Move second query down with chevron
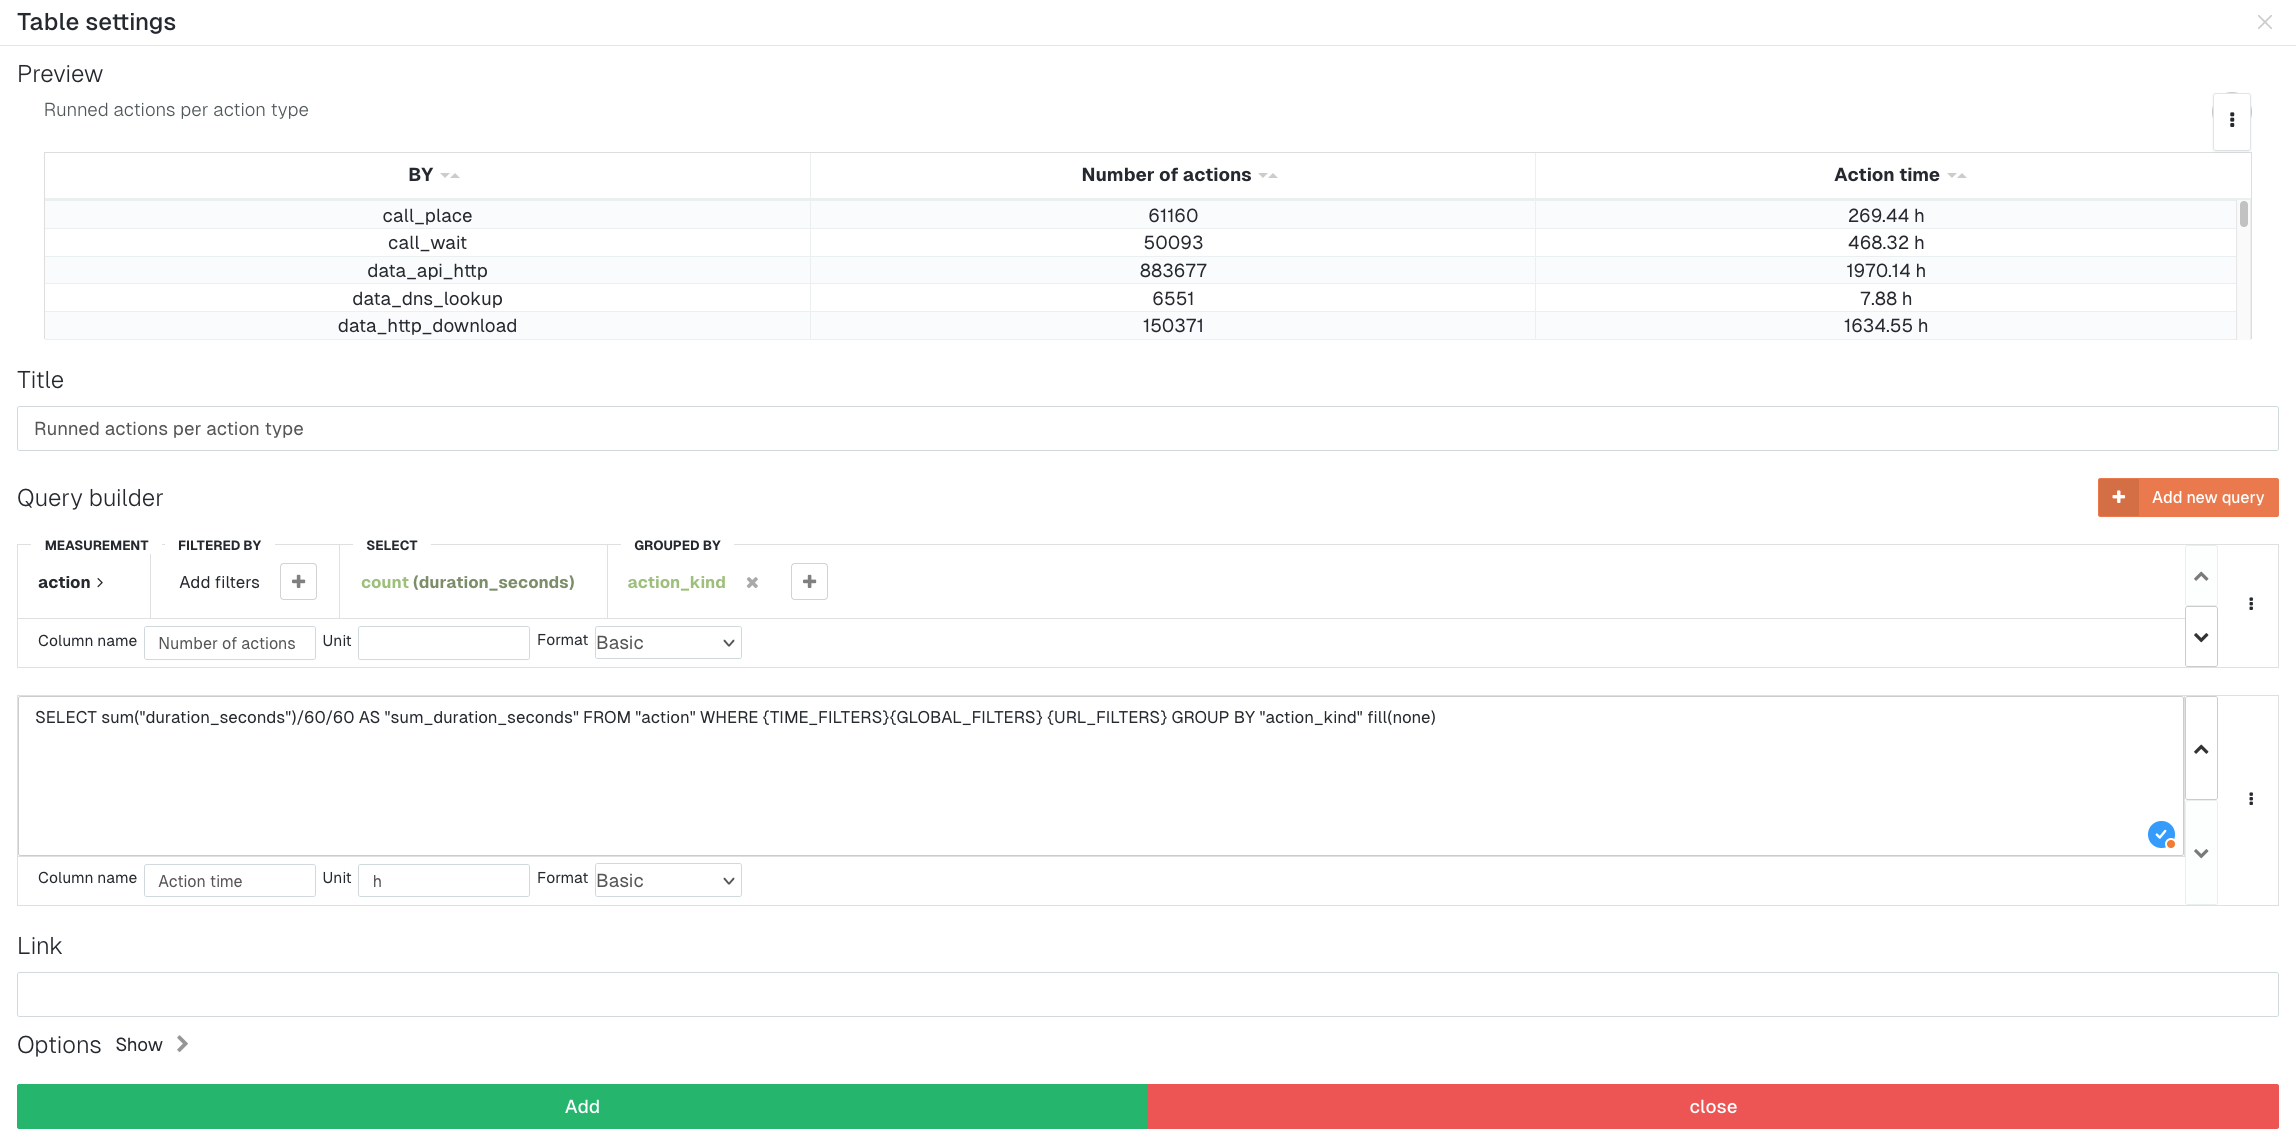This screenshot has height=1146, width=2296. pos(2201,853)
